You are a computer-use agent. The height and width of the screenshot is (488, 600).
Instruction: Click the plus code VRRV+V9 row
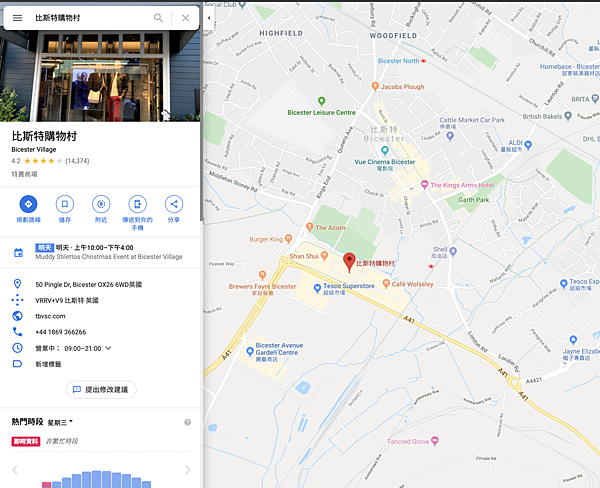(99, 300)
